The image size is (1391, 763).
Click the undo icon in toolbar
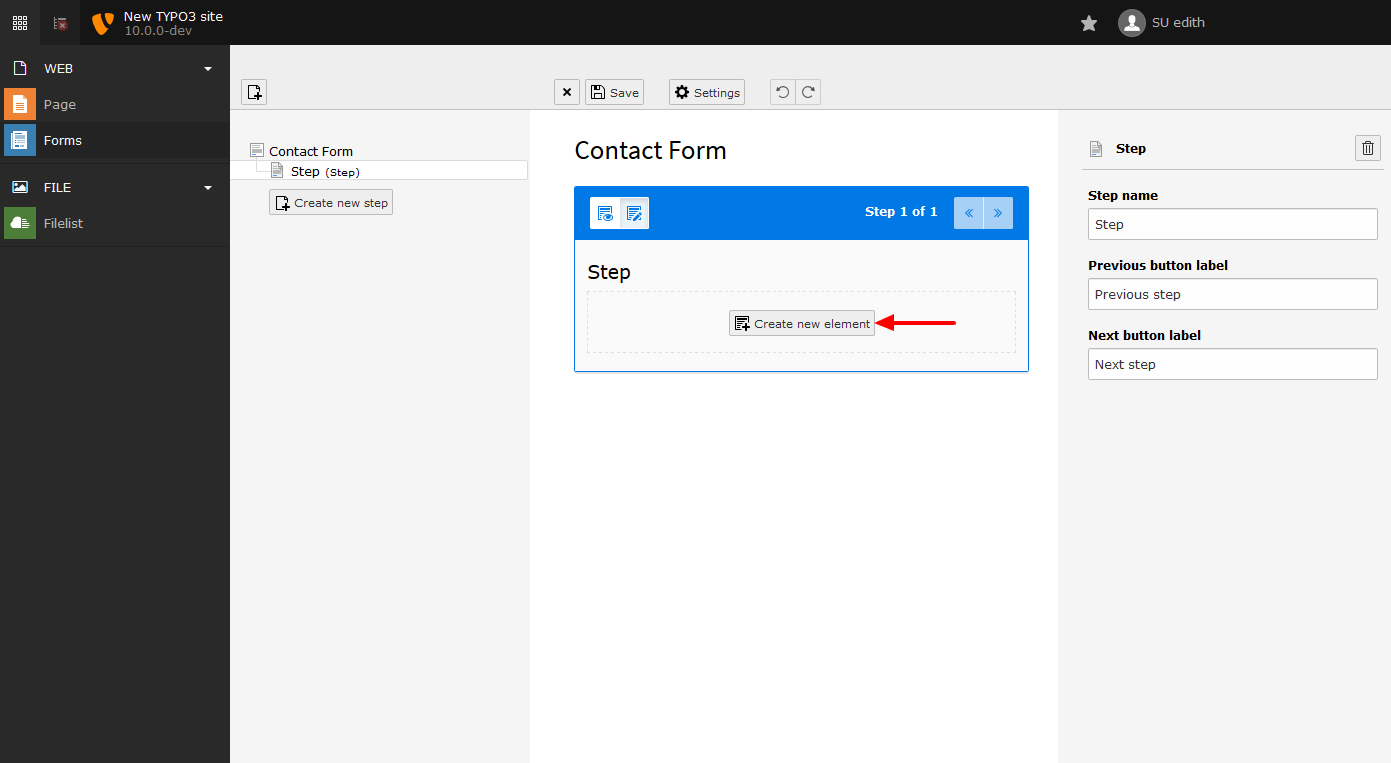pyautogui.click(x=782, y=91)
